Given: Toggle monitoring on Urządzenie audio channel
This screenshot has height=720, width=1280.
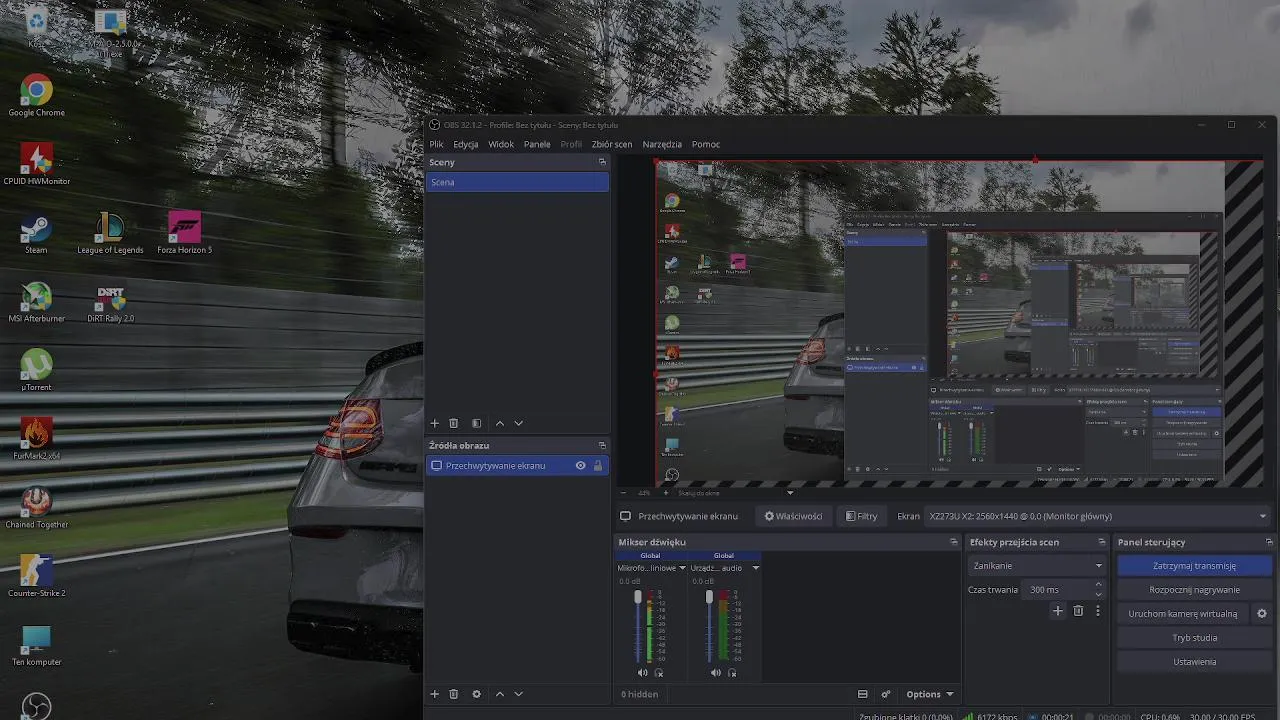Looking at the screenshot, I should (732, 673).
